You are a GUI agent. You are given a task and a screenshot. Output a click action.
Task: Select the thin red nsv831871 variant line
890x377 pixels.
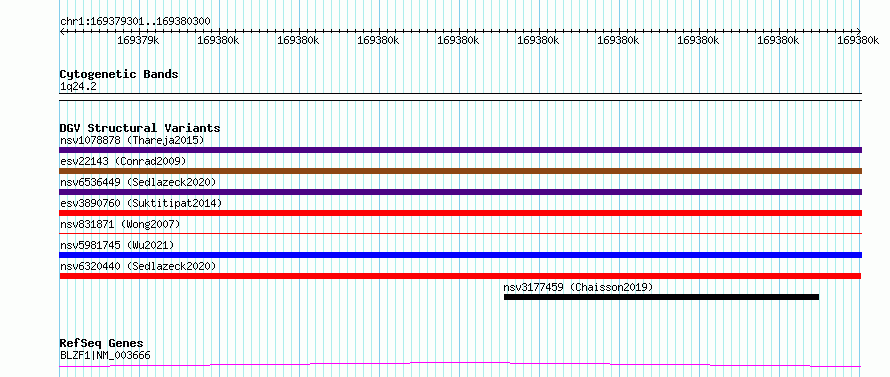tap(460, 233)
